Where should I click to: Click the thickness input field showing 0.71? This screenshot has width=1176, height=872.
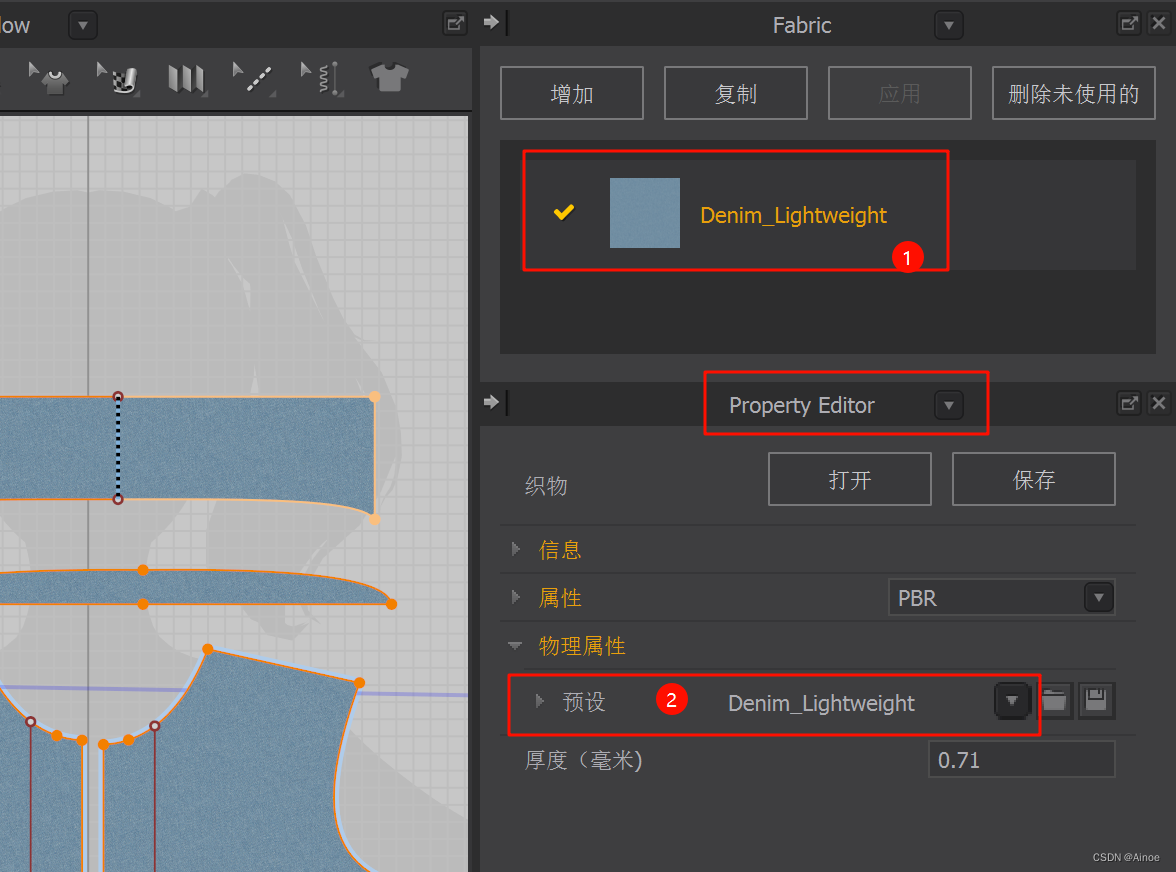pyautogui.click(x=1021, y=759)
